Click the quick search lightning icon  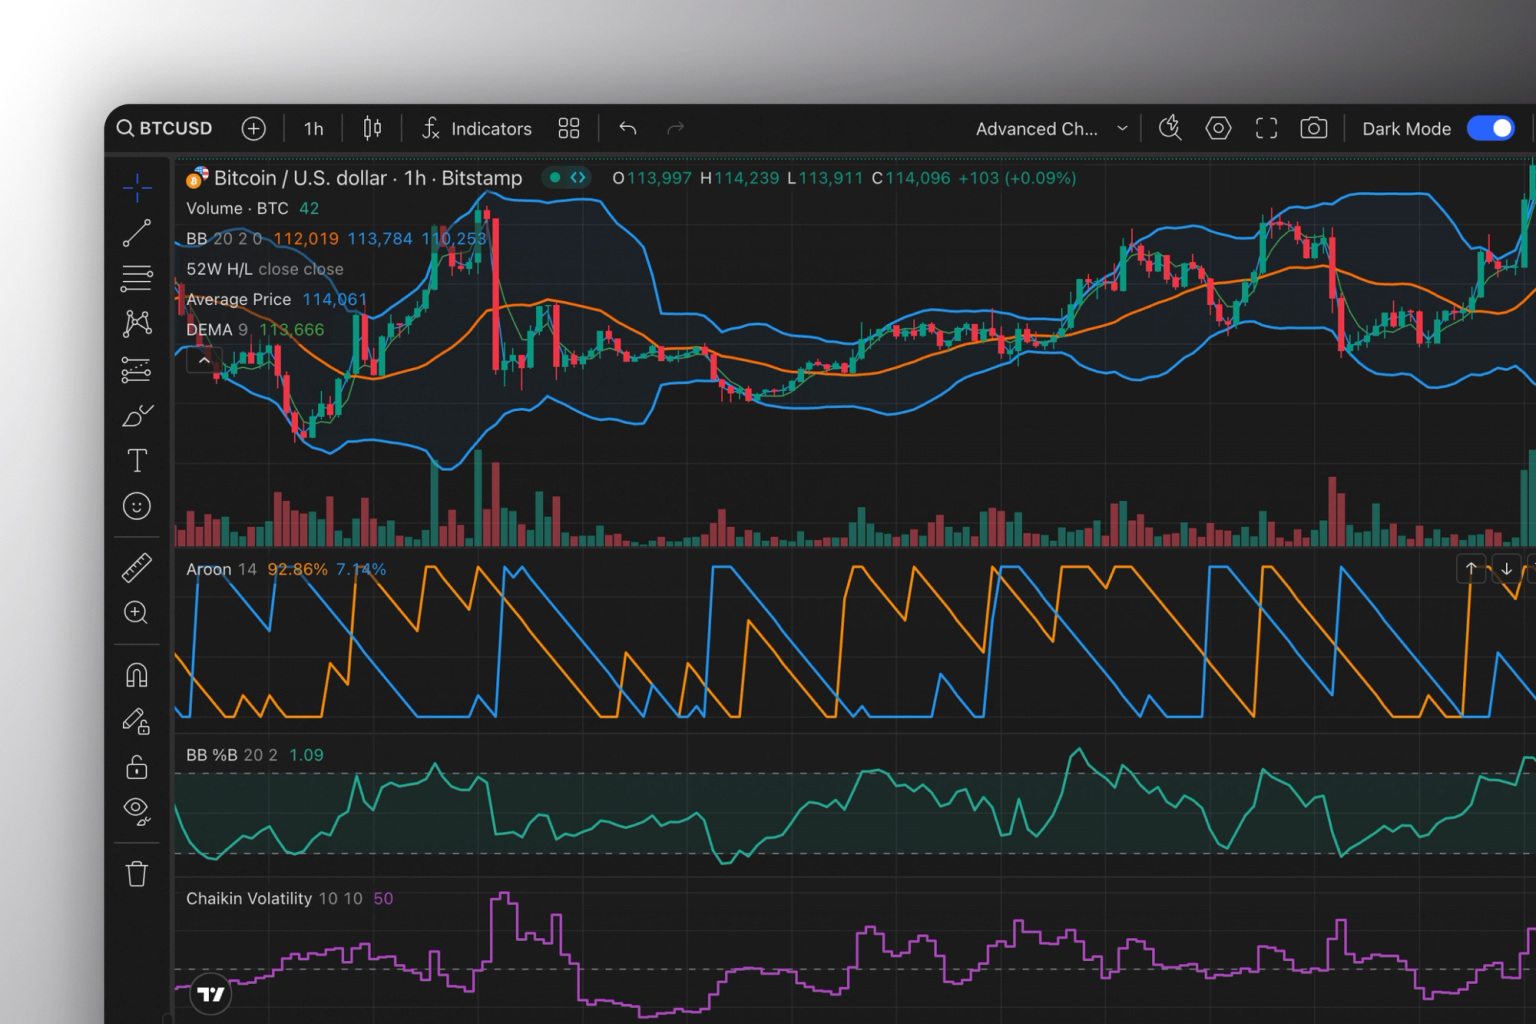coord(1170,128)
